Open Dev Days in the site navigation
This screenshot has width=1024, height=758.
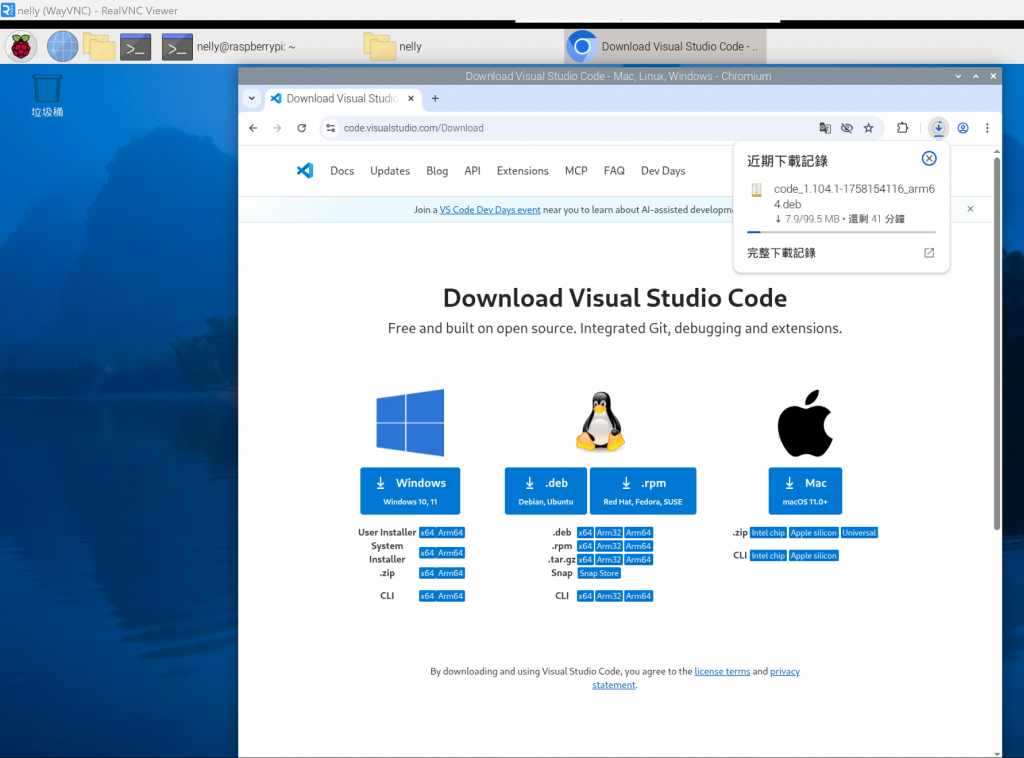663,170
